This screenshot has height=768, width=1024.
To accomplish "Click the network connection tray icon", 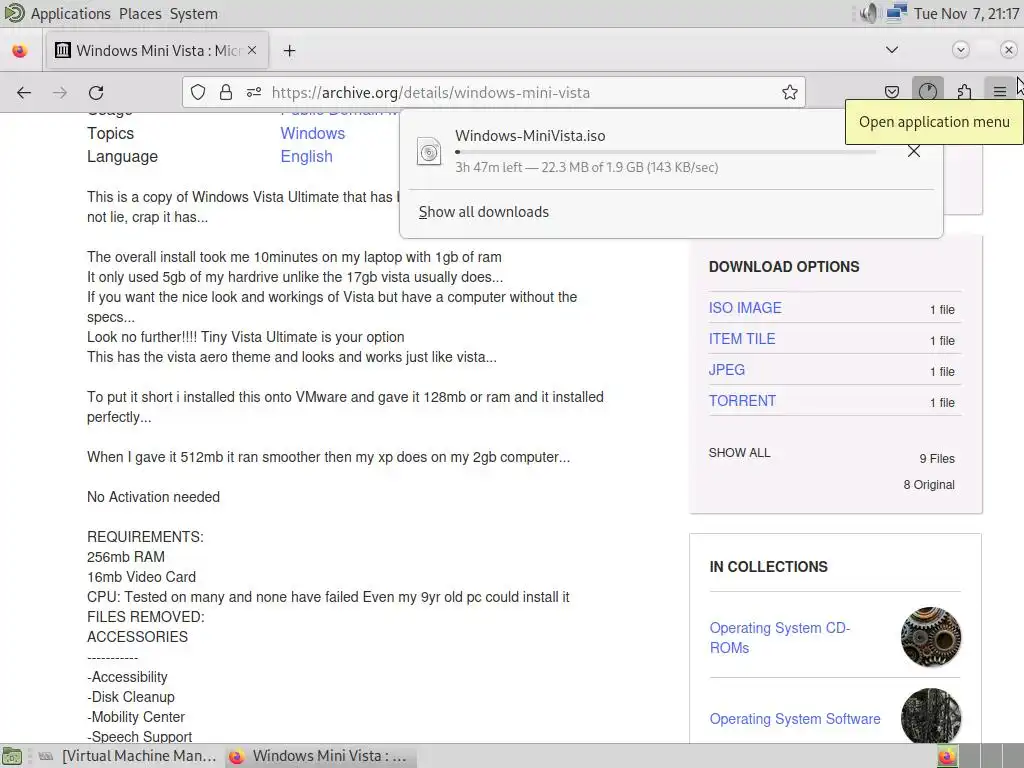I will (897, 13).
